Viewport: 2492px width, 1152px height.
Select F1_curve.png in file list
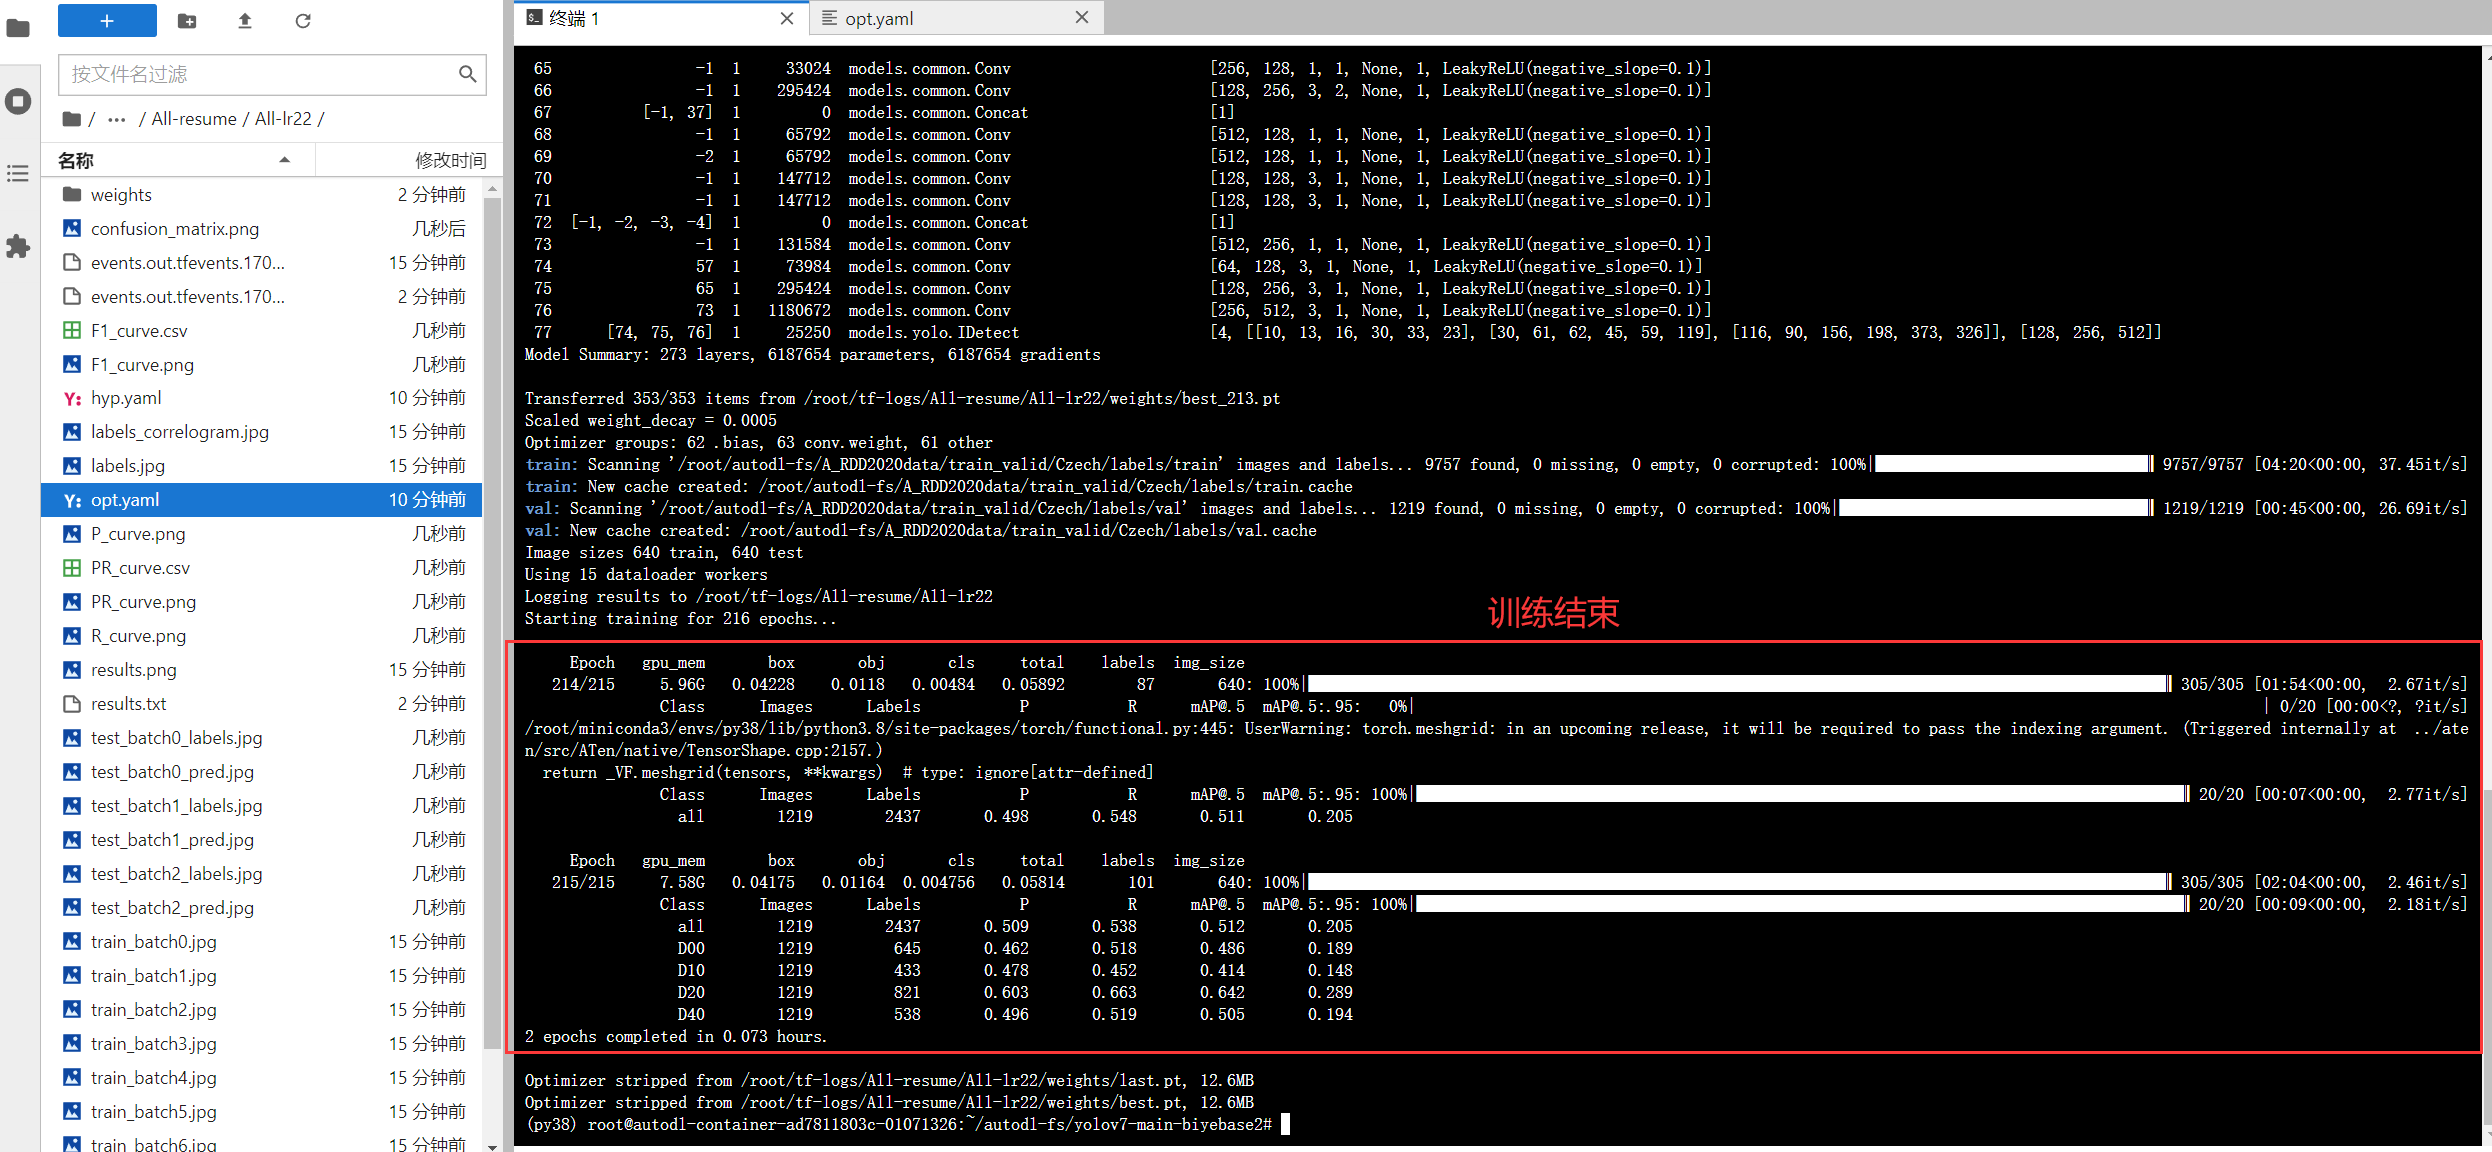262,365
